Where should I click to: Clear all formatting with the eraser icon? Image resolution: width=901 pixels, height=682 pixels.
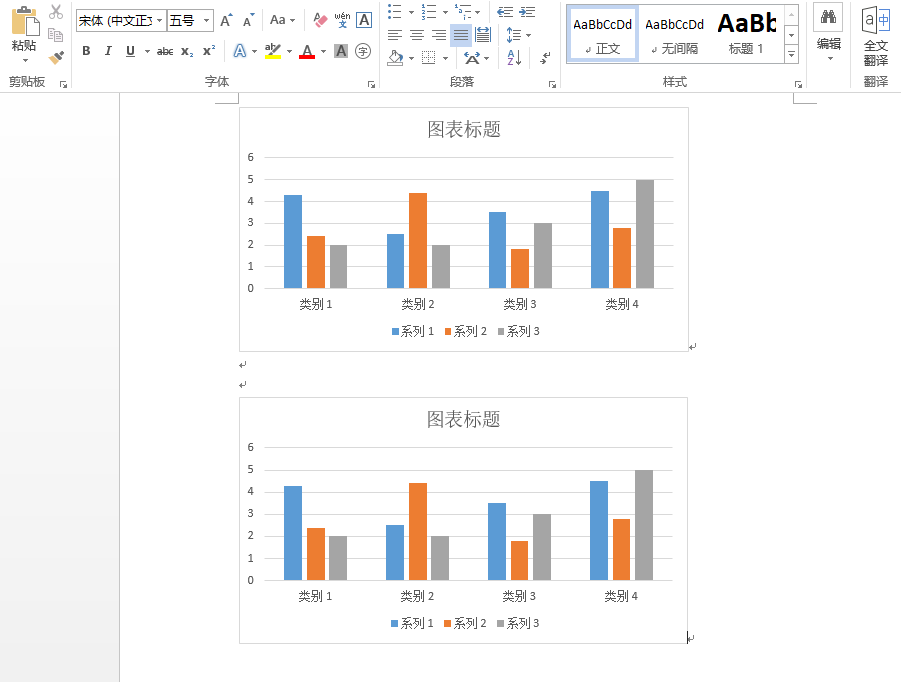point(320,20)
